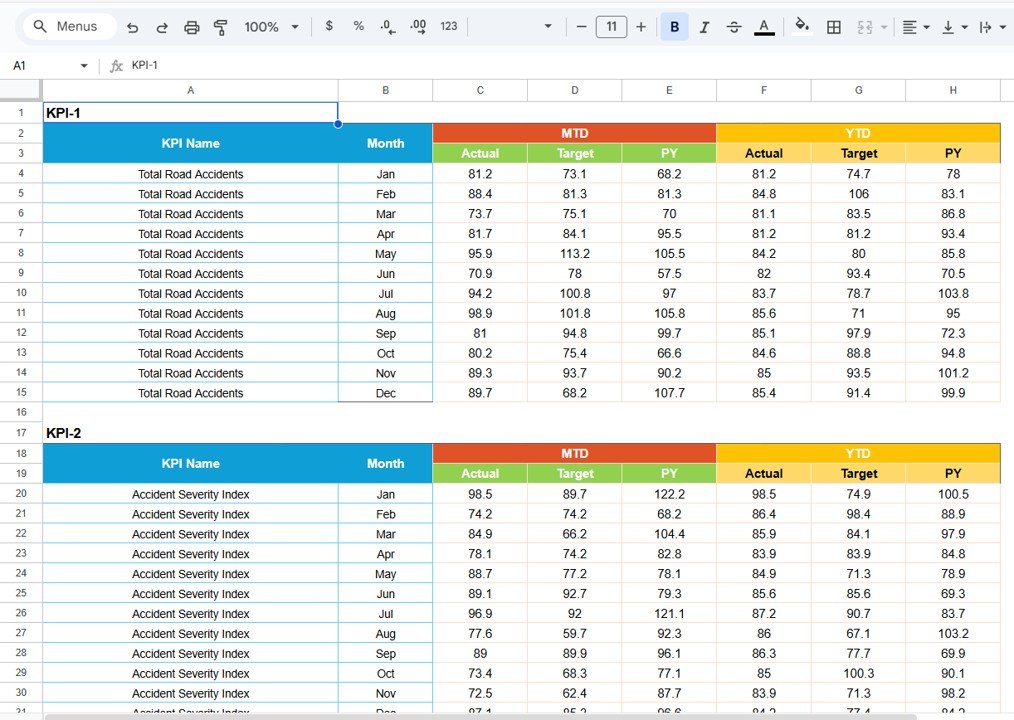Apply bold formatting to selected cell
This screenshot has width=1014, height=720.
tap(673, 27)
